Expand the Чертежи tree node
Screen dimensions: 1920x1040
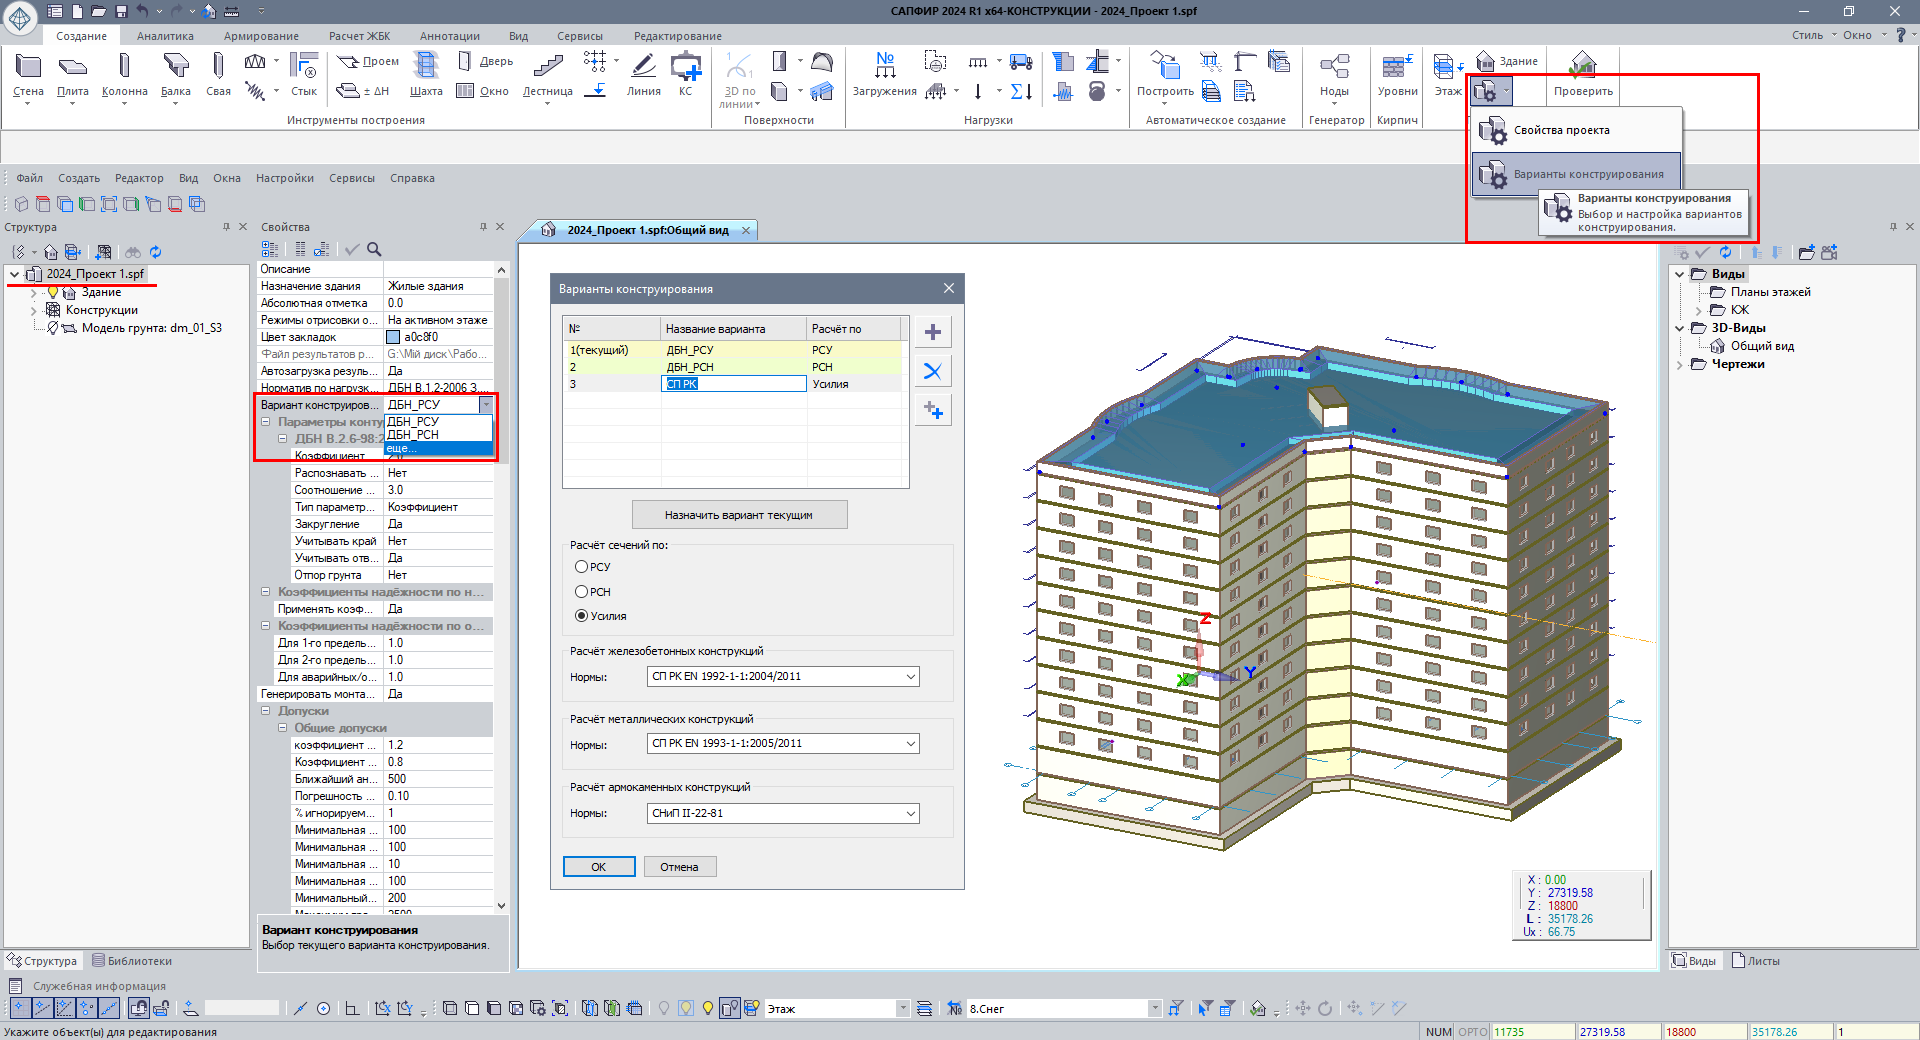[x=1680, y=365]
